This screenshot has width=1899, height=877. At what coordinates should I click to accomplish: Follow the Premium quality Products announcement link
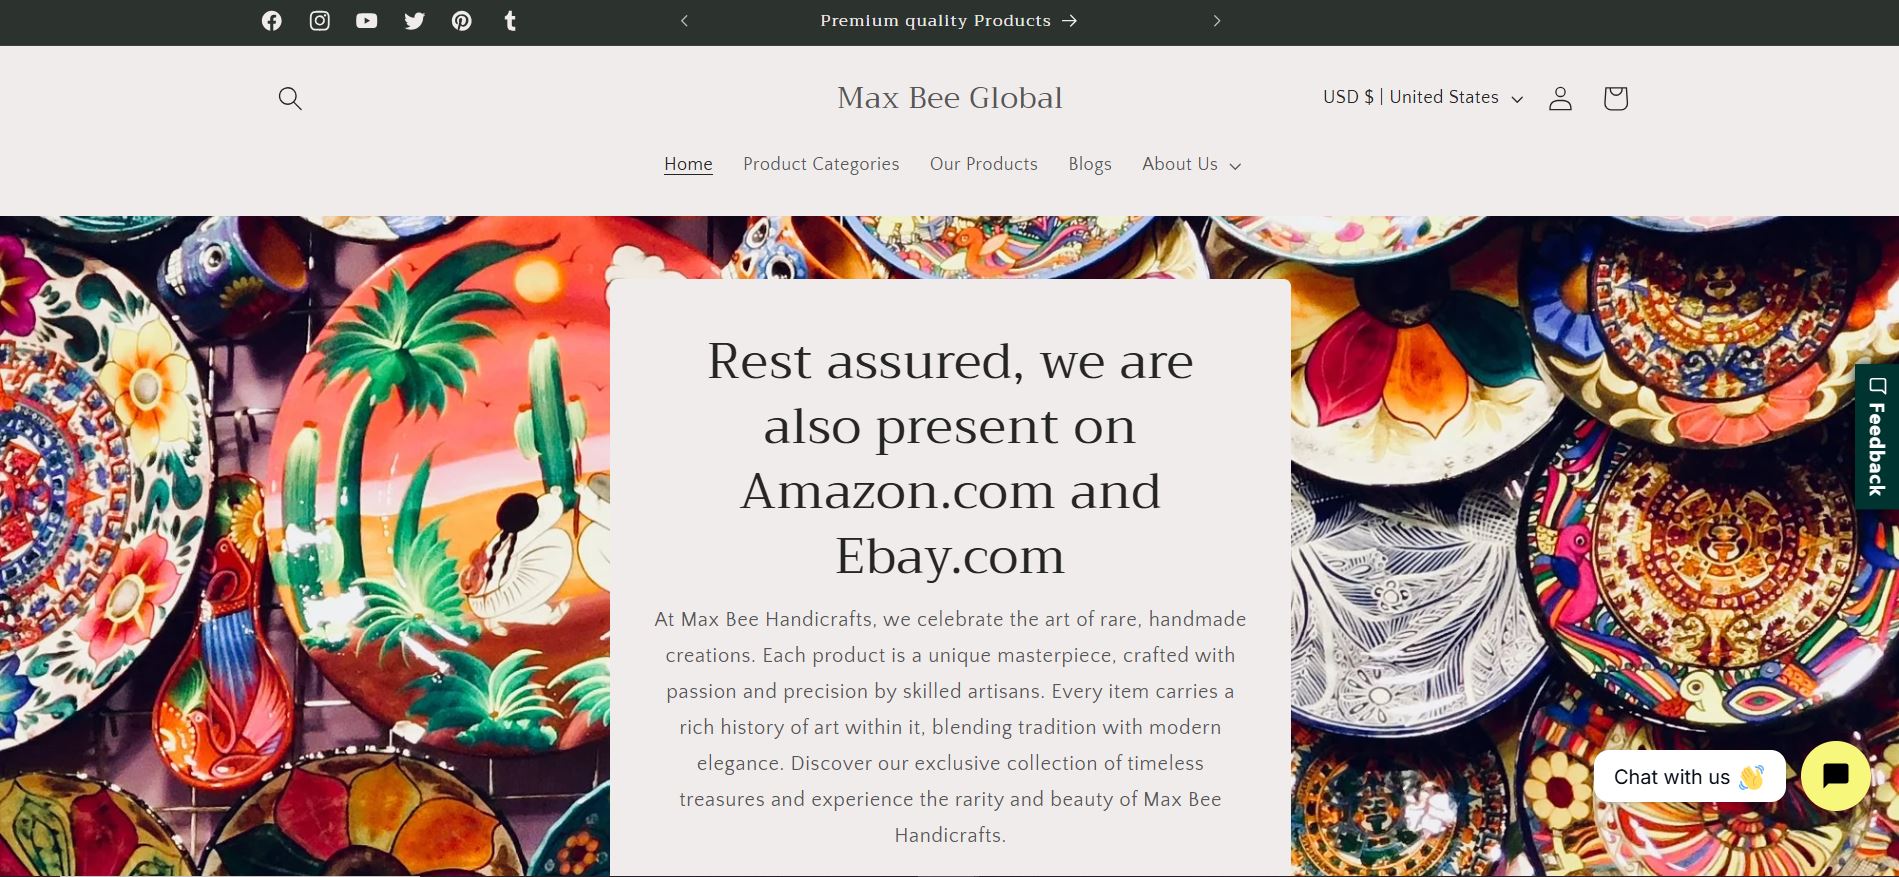(x=949, y=21)
